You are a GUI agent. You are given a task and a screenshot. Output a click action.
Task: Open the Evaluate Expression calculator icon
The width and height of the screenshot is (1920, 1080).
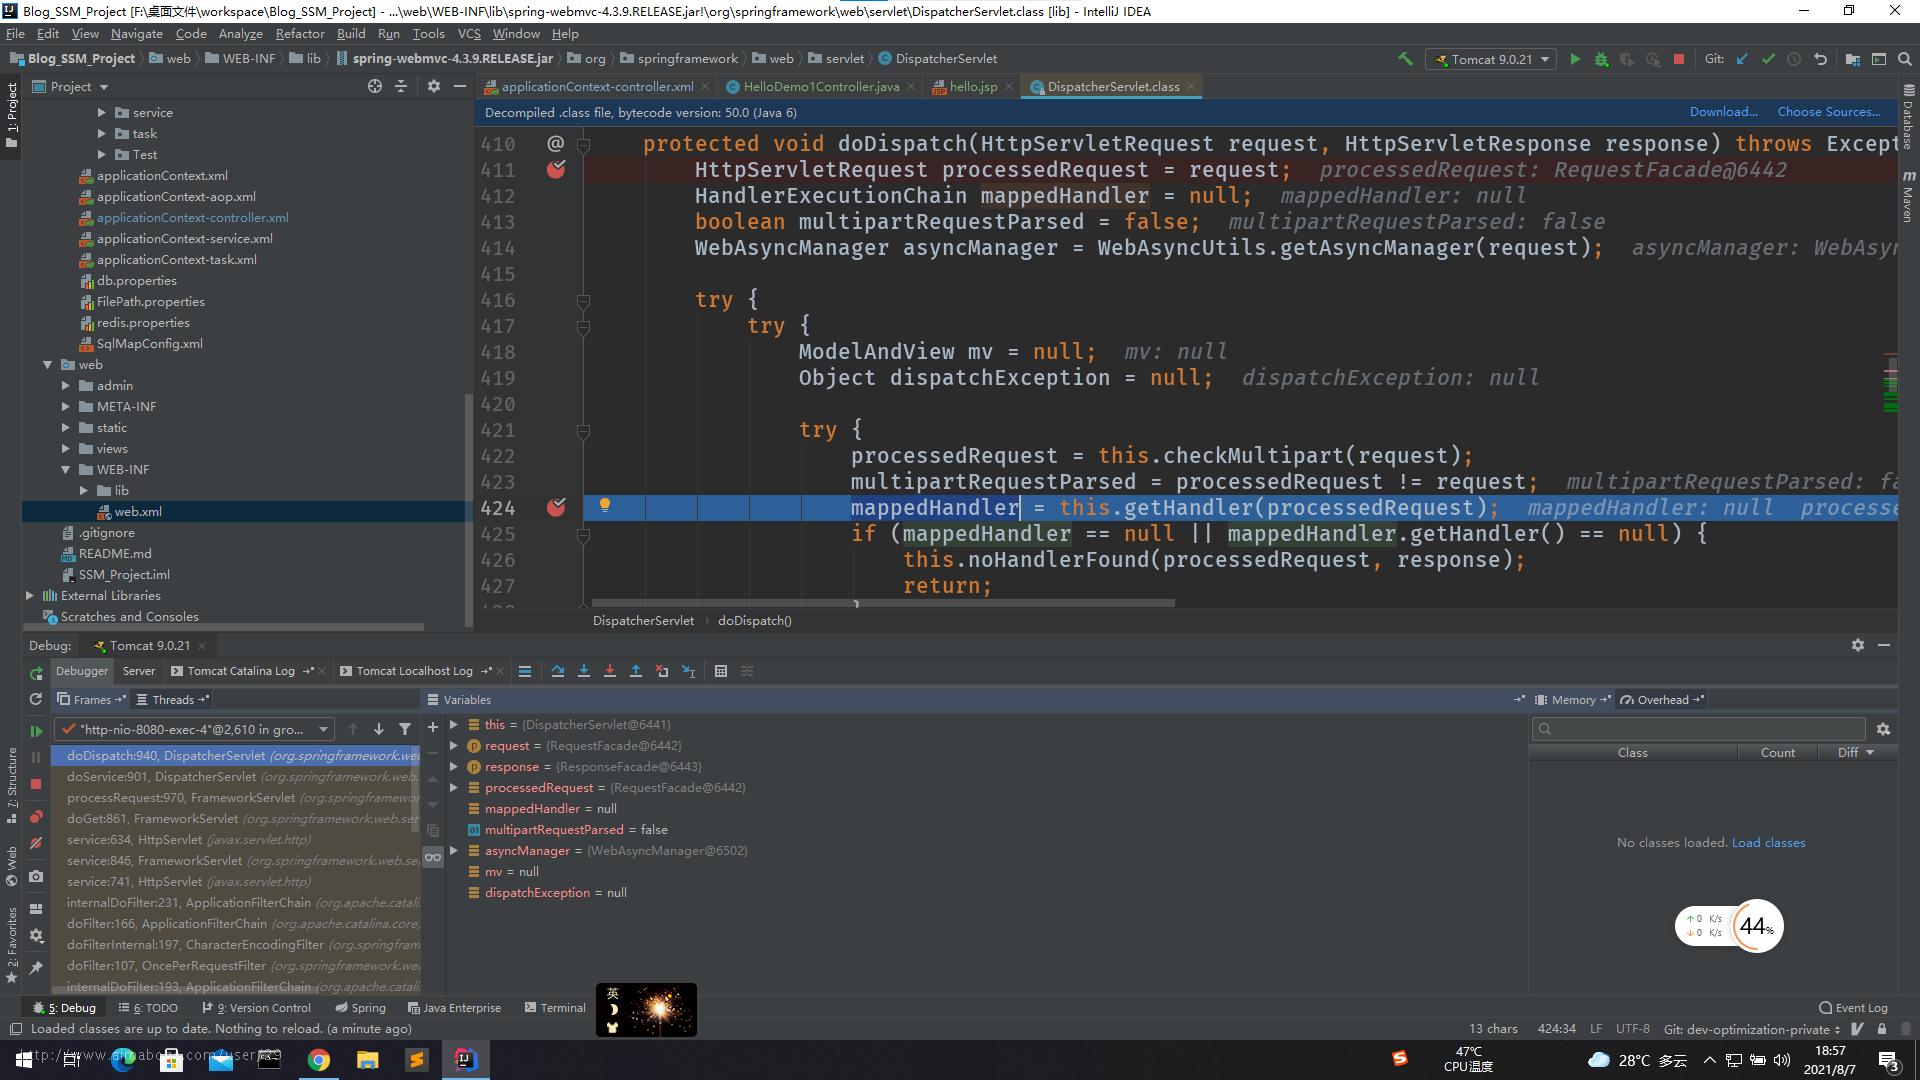[720, 671]
